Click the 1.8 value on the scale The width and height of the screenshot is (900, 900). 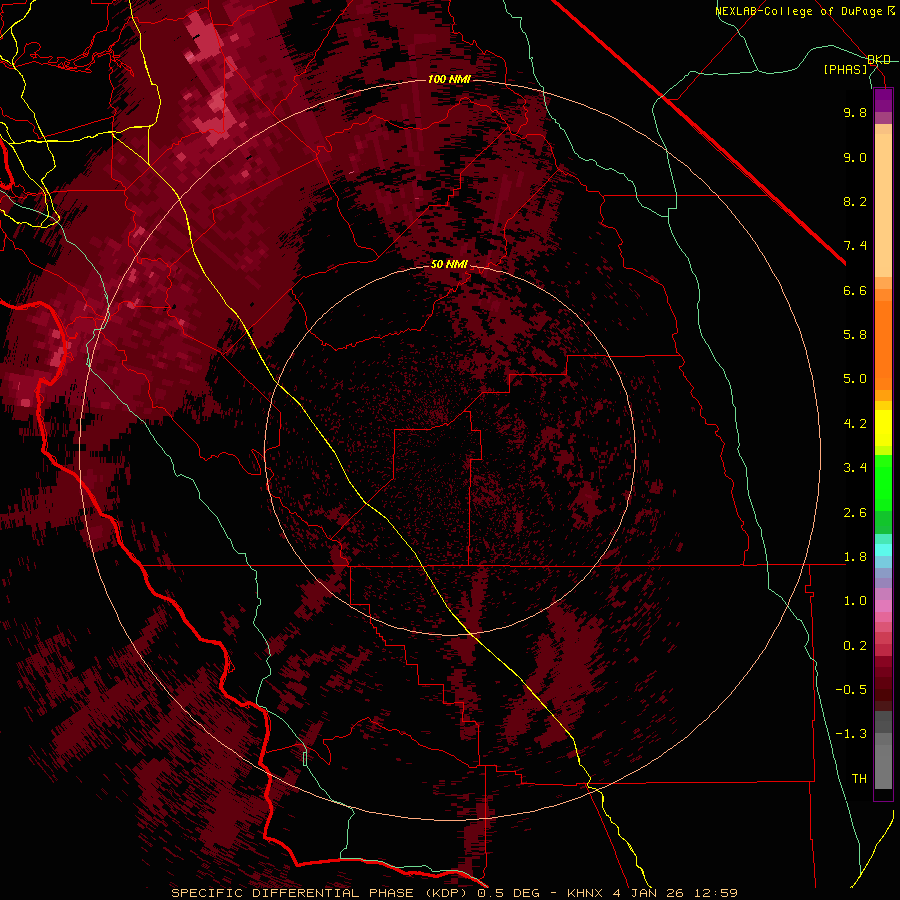pyautogui.click(x=855, y=557)
